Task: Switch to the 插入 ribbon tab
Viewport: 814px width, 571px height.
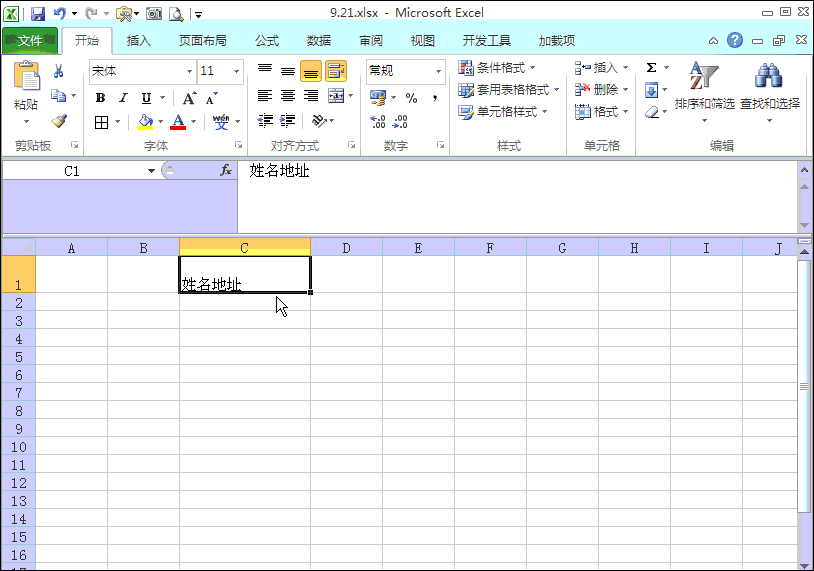Action: click(138, 41)
